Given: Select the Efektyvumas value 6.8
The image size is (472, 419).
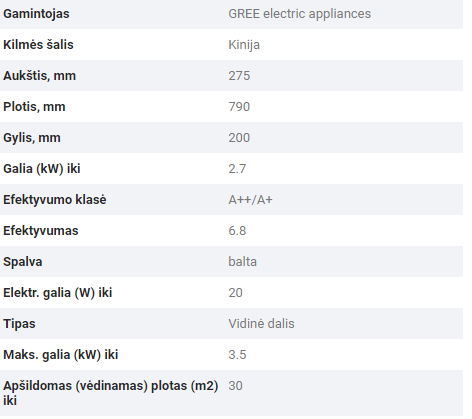Looking at the screenshot, I should [237, 231].
